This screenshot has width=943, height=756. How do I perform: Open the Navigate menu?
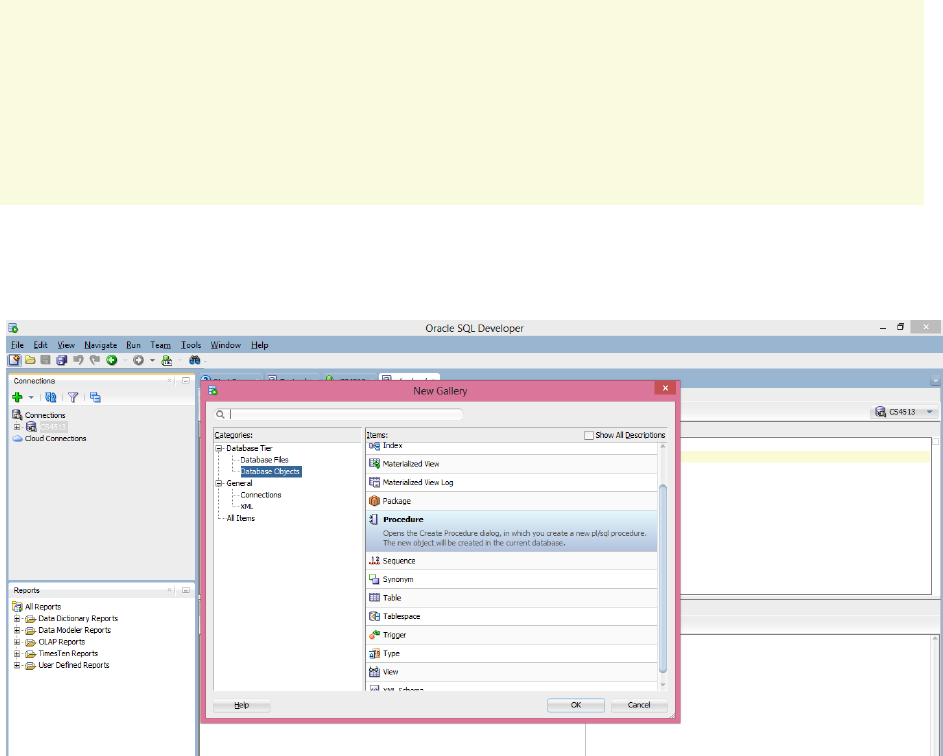pos(100,345)
